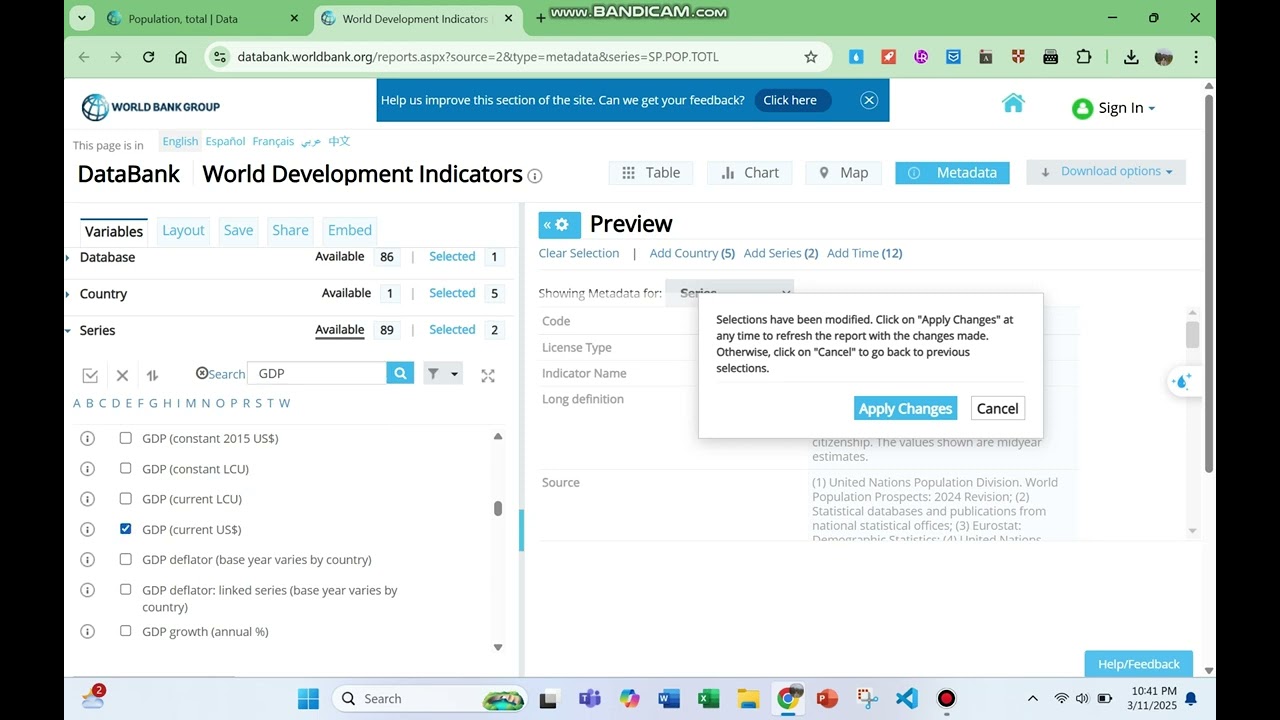Click the Help/Feedback button

coord(1138,664)
